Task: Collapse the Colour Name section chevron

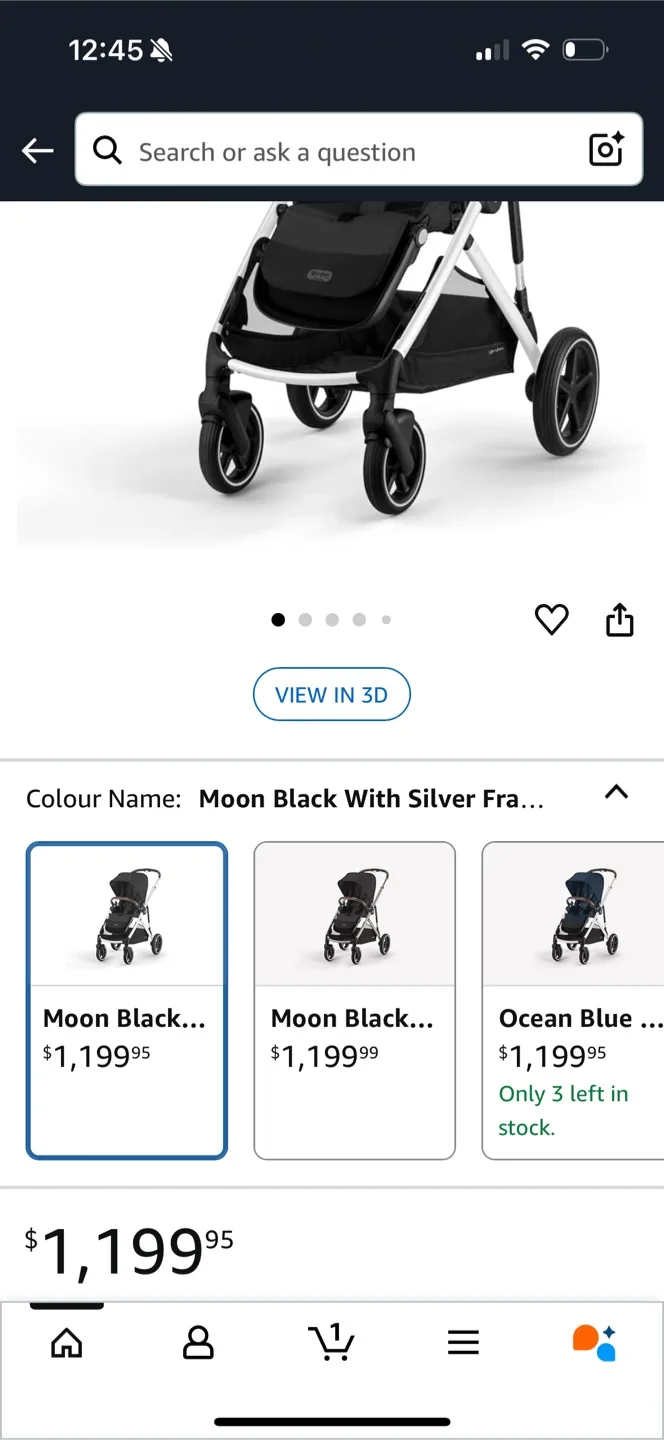Action: point(617,793)
